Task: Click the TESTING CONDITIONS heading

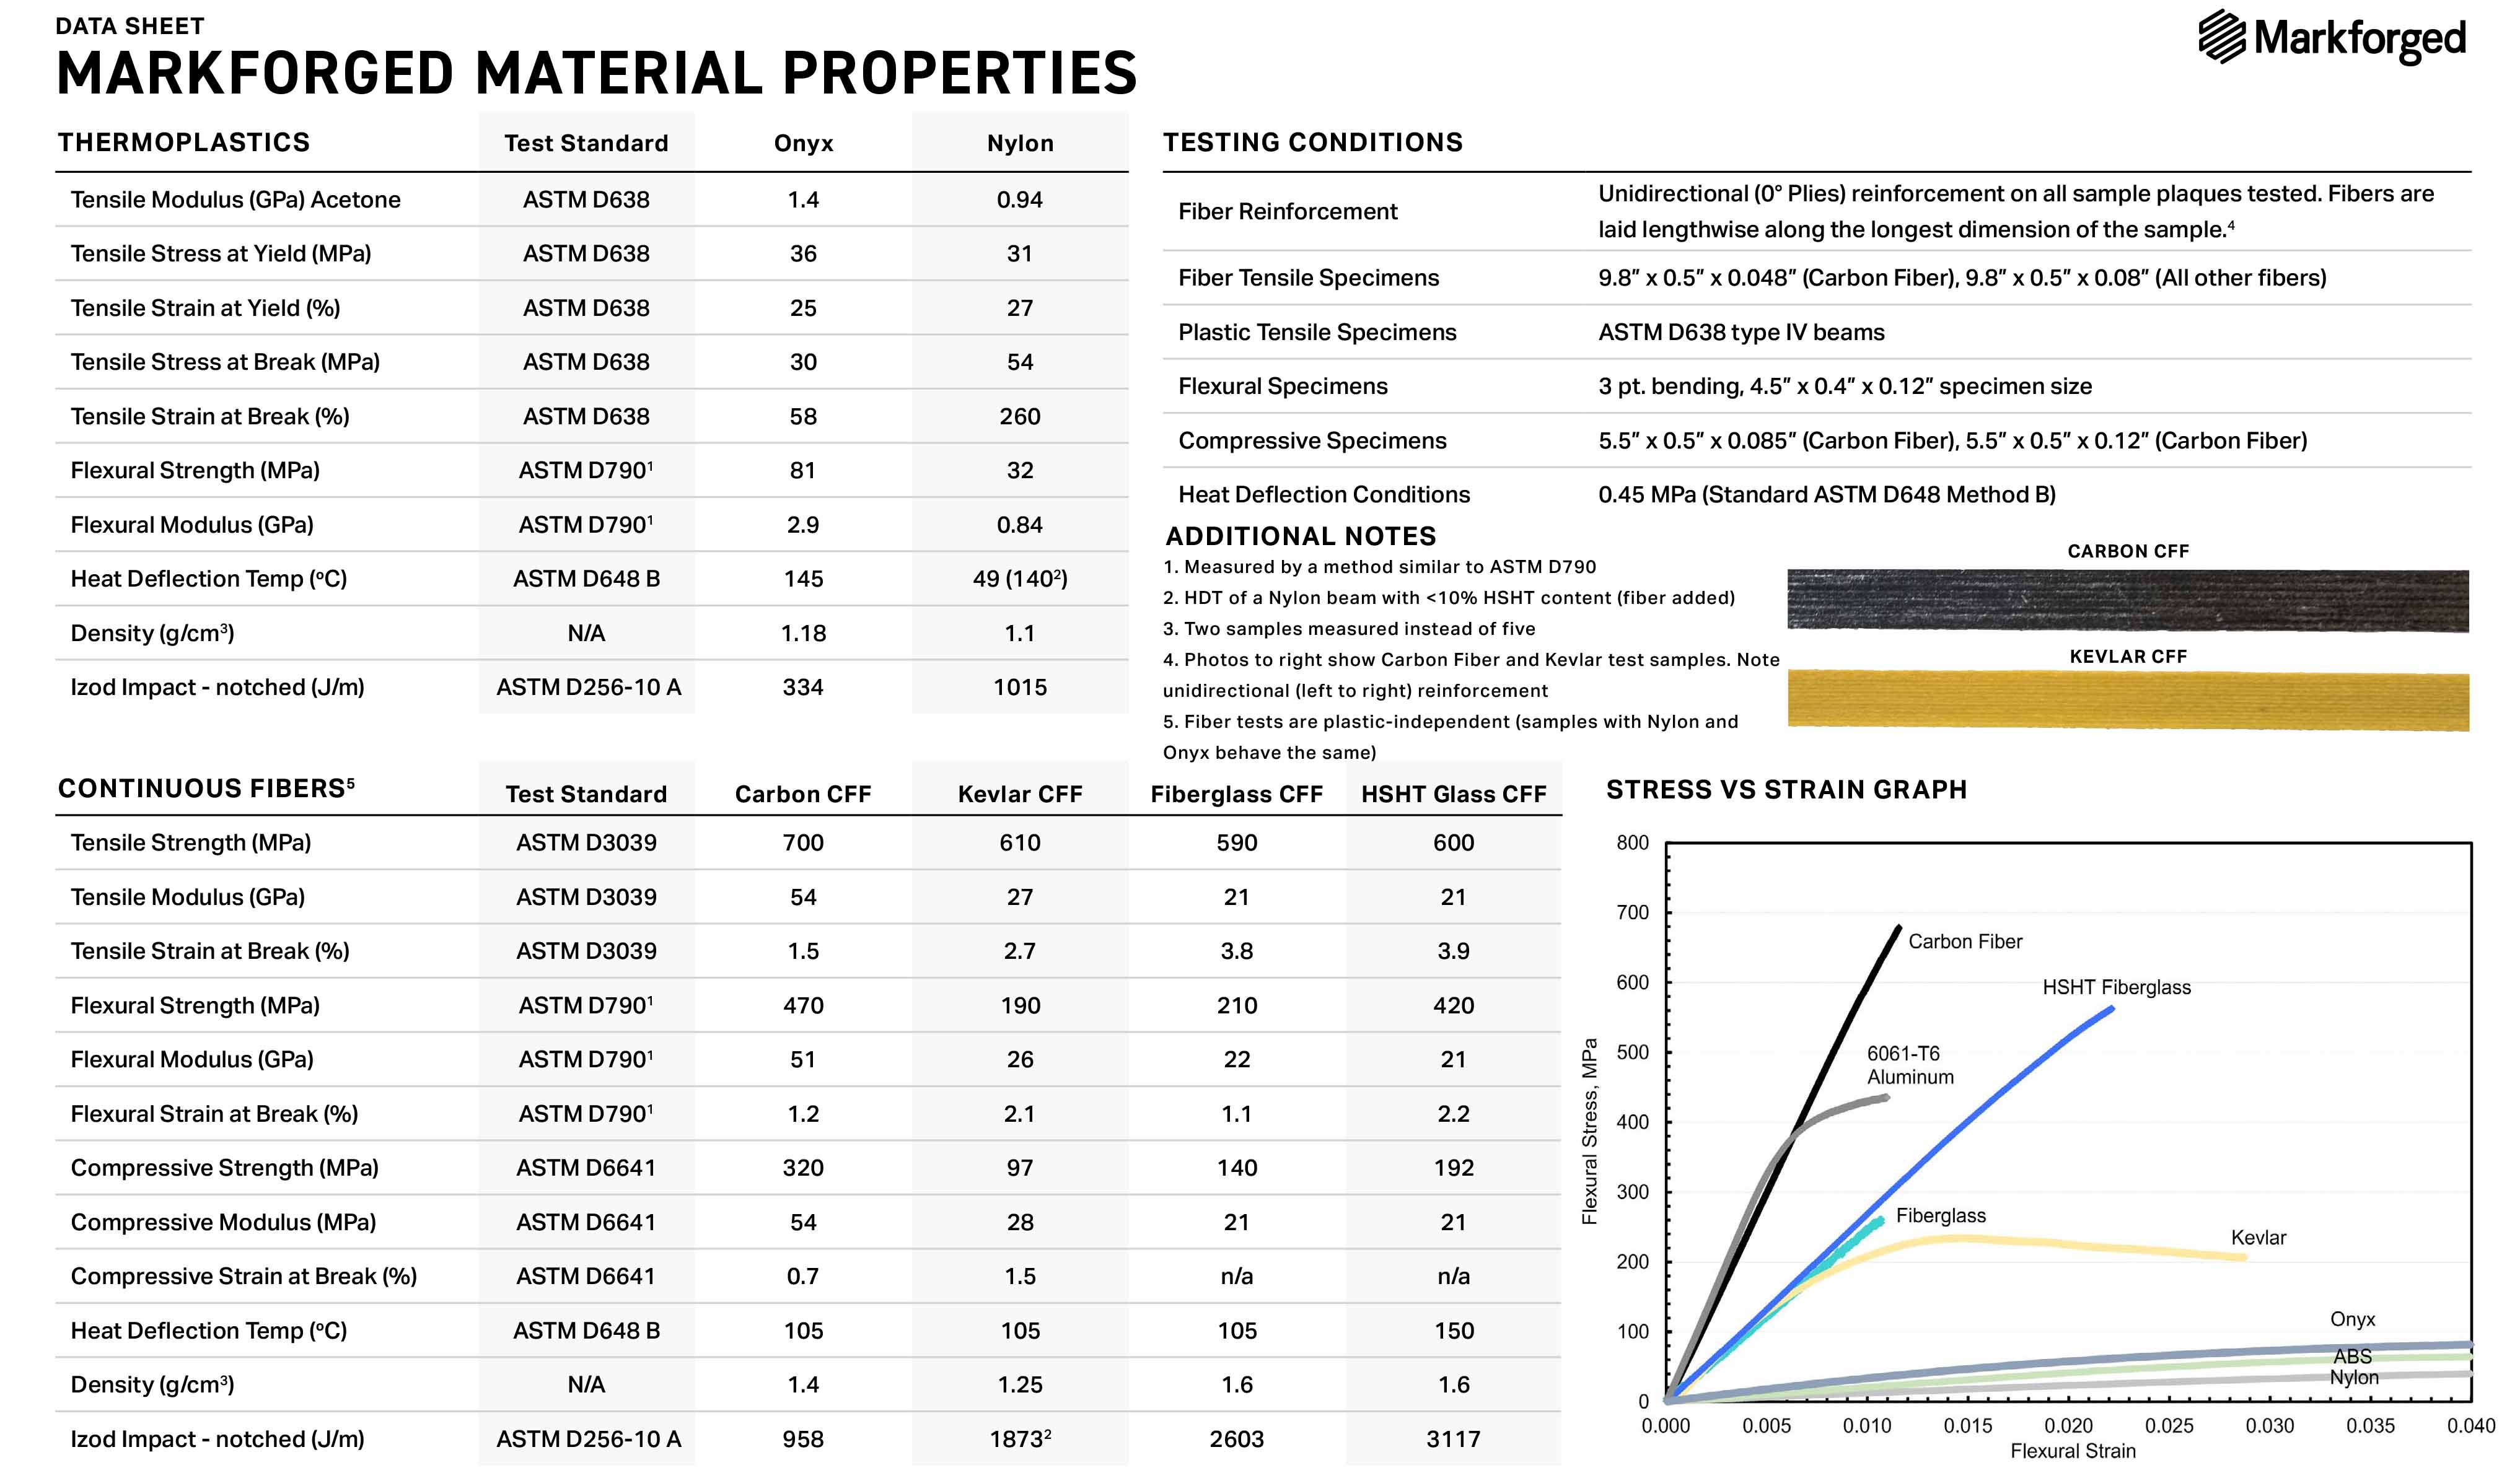Action: pos(1312,142)
